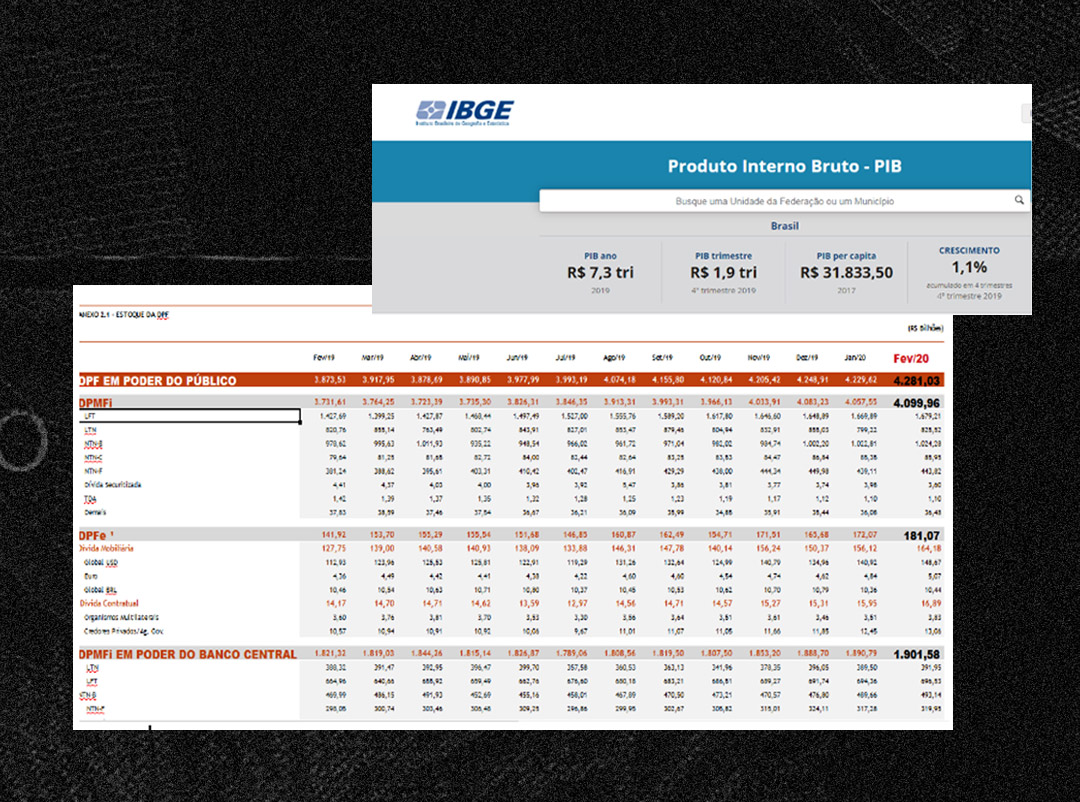Click the 'TDA' row label
Viewport: 1080px width, 802px height.
pyautogui.click(x=90, y=499)
